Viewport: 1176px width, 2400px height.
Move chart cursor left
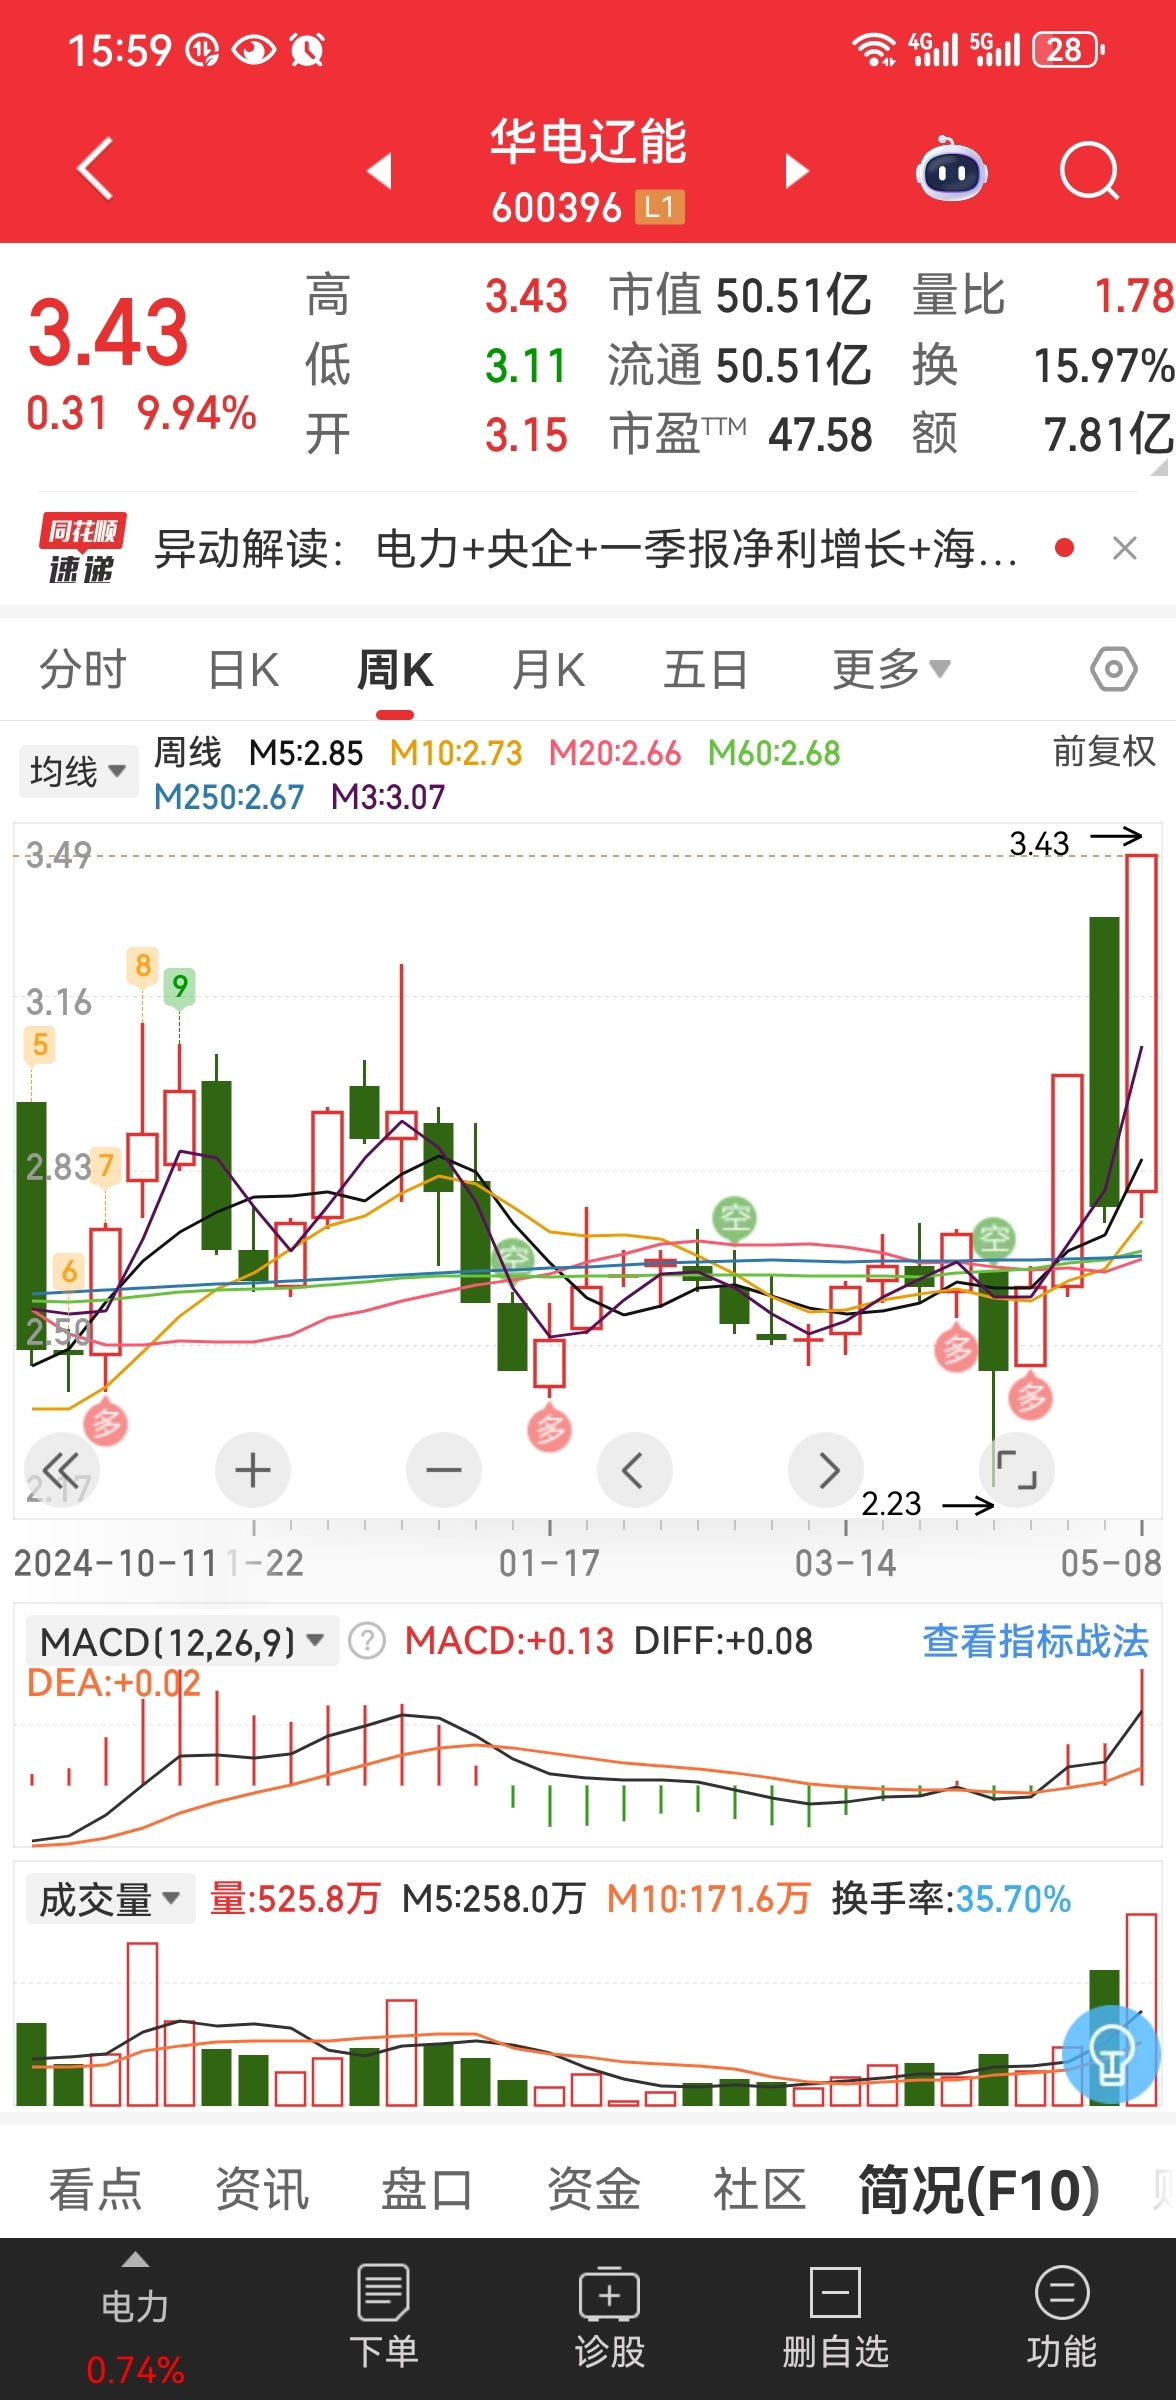635,1470
